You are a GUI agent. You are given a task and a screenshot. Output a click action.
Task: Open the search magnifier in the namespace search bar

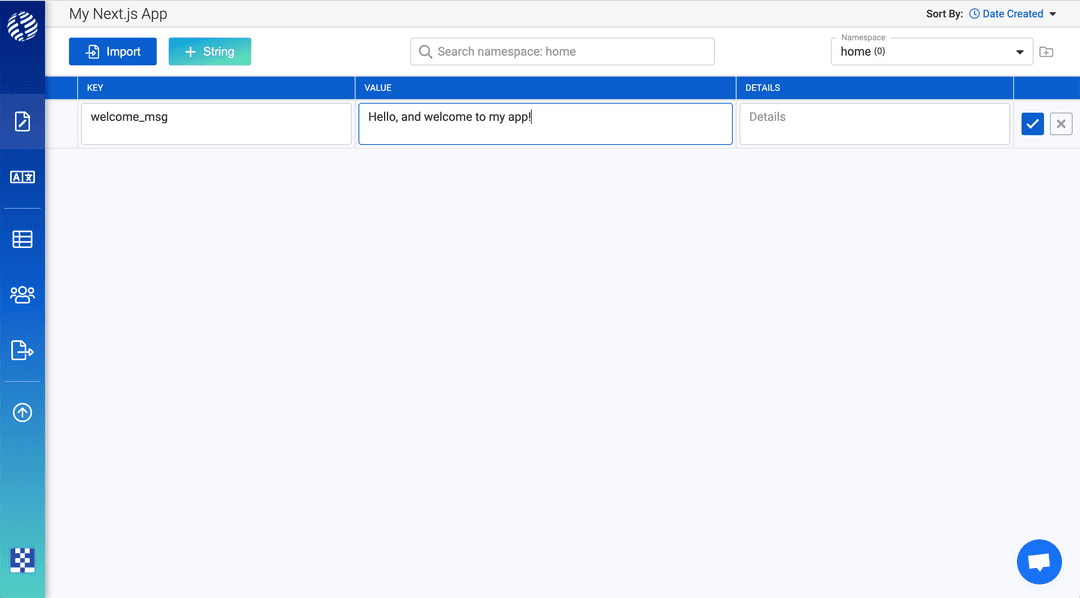[x=425, y=51]
